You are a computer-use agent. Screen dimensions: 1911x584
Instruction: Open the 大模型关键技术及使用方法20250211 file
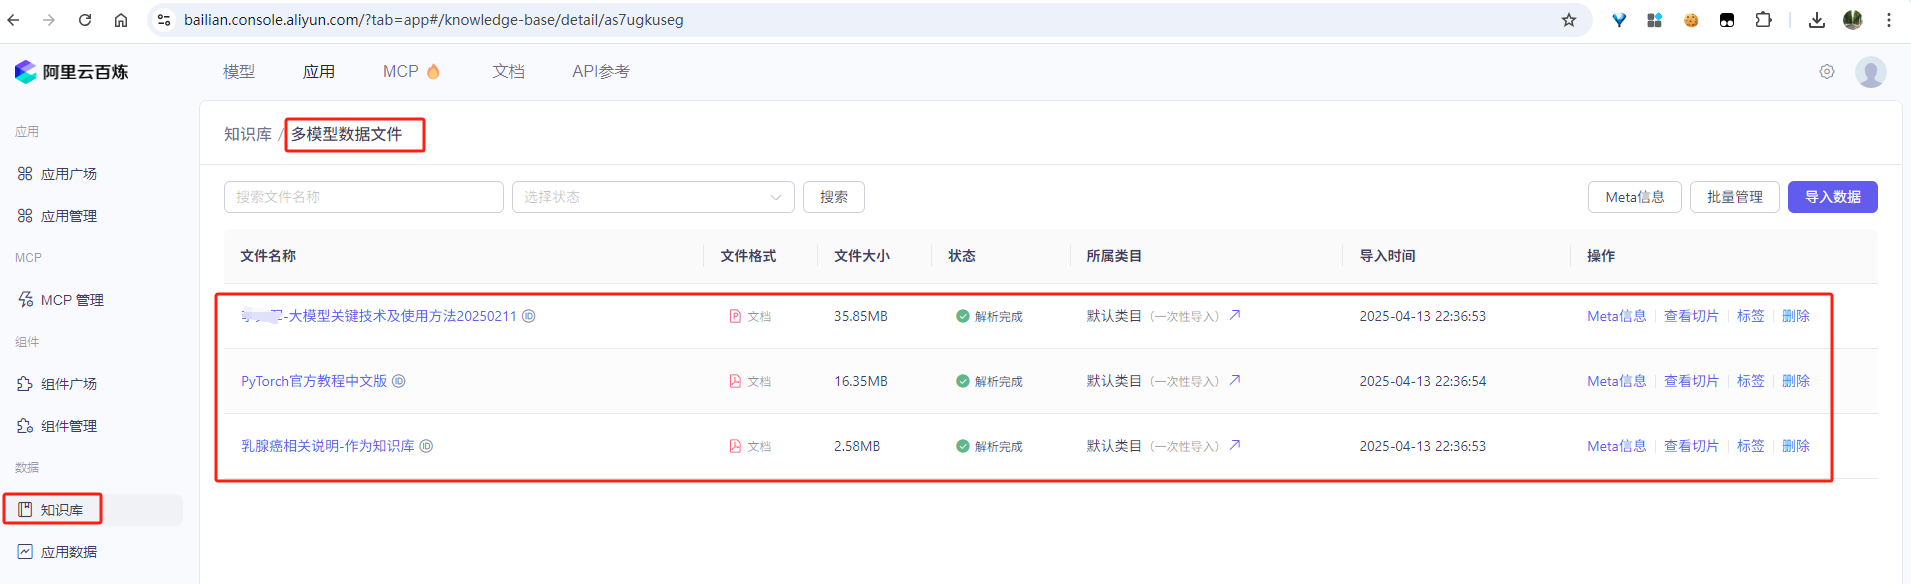379,316
